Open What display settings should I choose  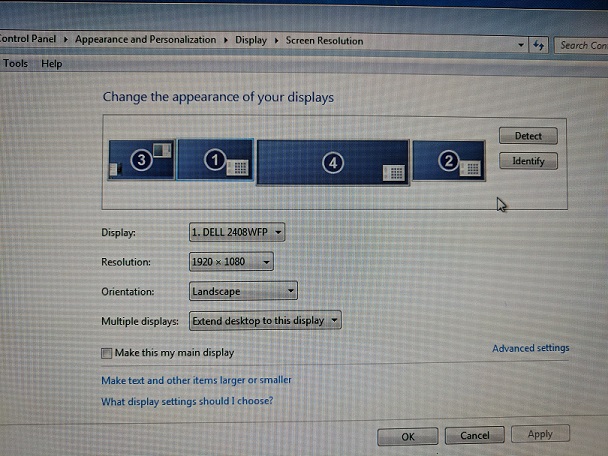187,402
